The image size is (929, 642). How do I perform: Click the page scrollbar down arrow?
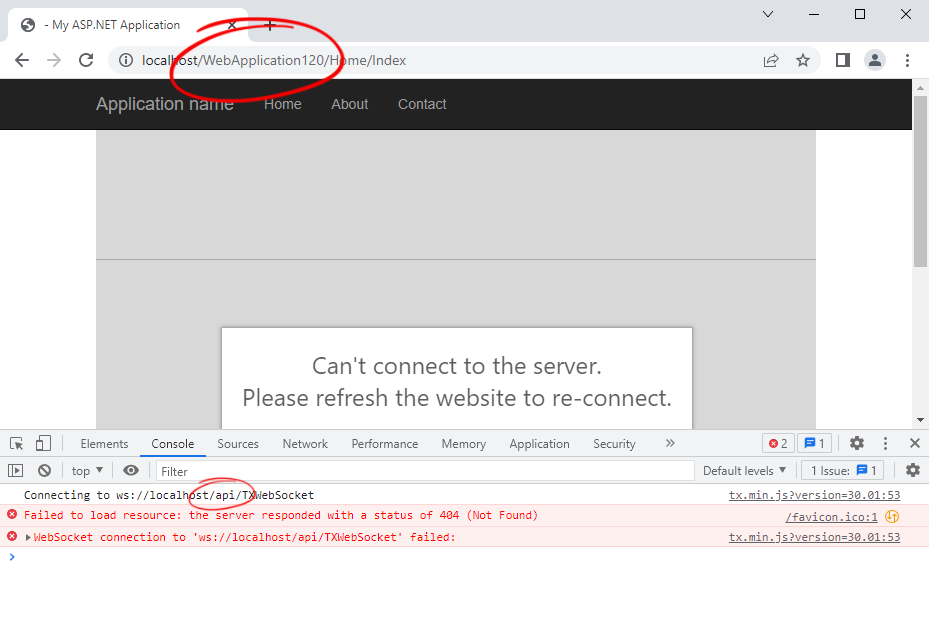pos(920,420)
